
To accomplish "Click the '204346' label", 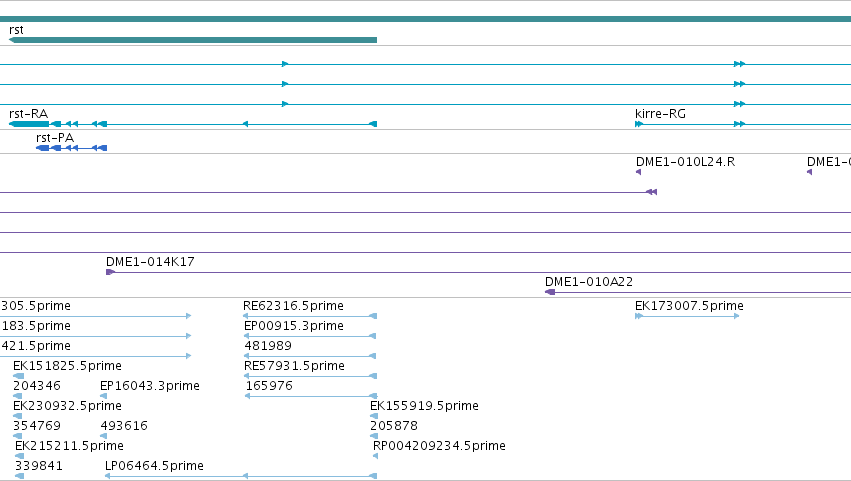I will 37,386.
